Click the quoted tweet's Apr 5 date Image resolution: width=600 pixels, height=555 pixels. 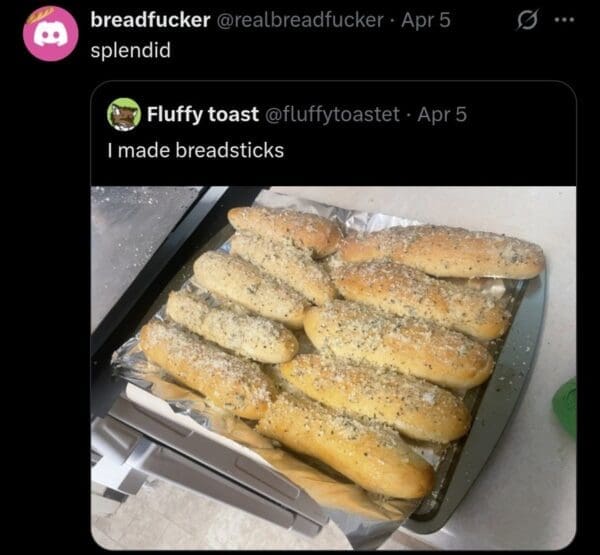(442, 114)
